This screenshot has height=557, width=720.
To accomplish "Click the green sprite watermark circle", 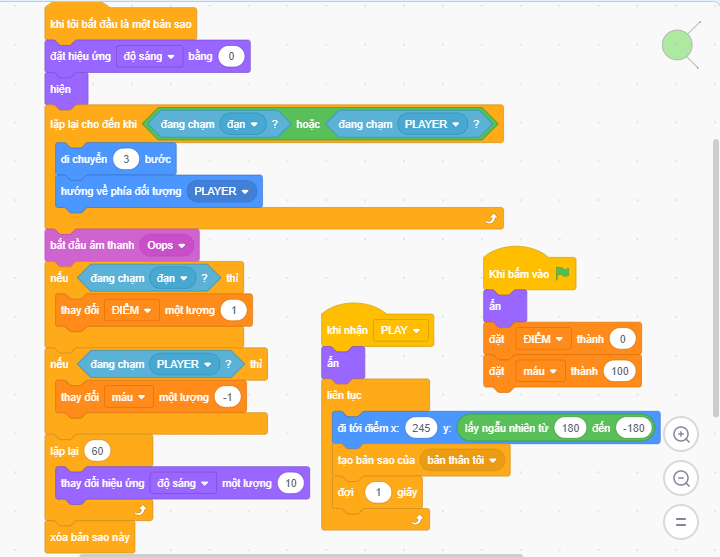I will coord(677,45).
